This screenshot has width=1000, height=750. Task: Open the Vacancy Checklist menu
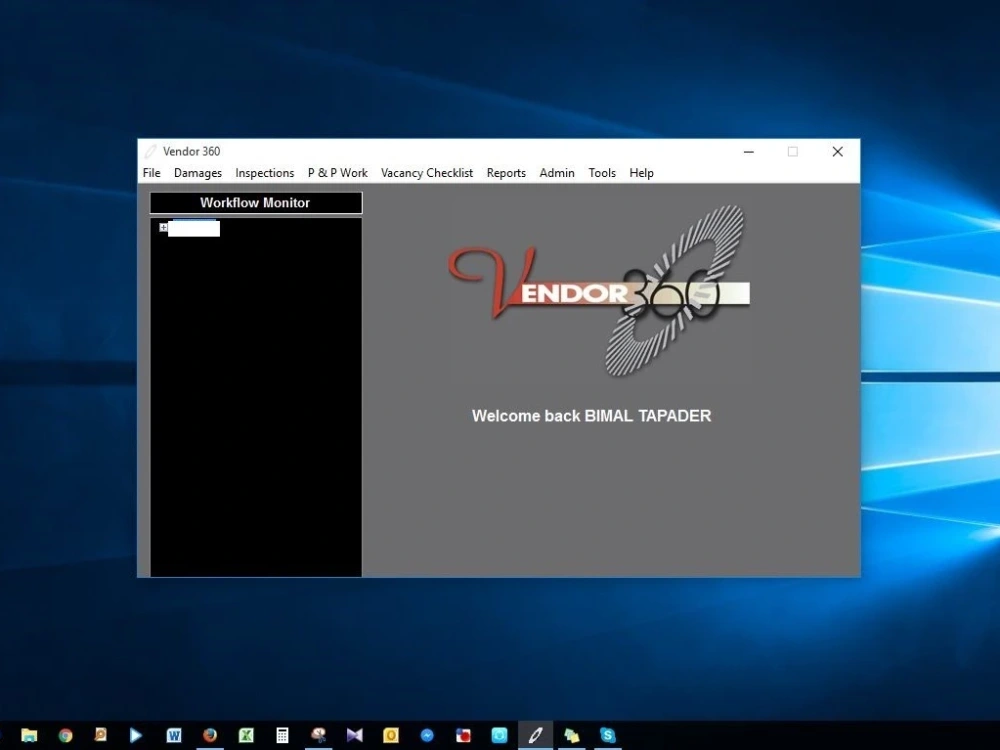coord(427,173)
